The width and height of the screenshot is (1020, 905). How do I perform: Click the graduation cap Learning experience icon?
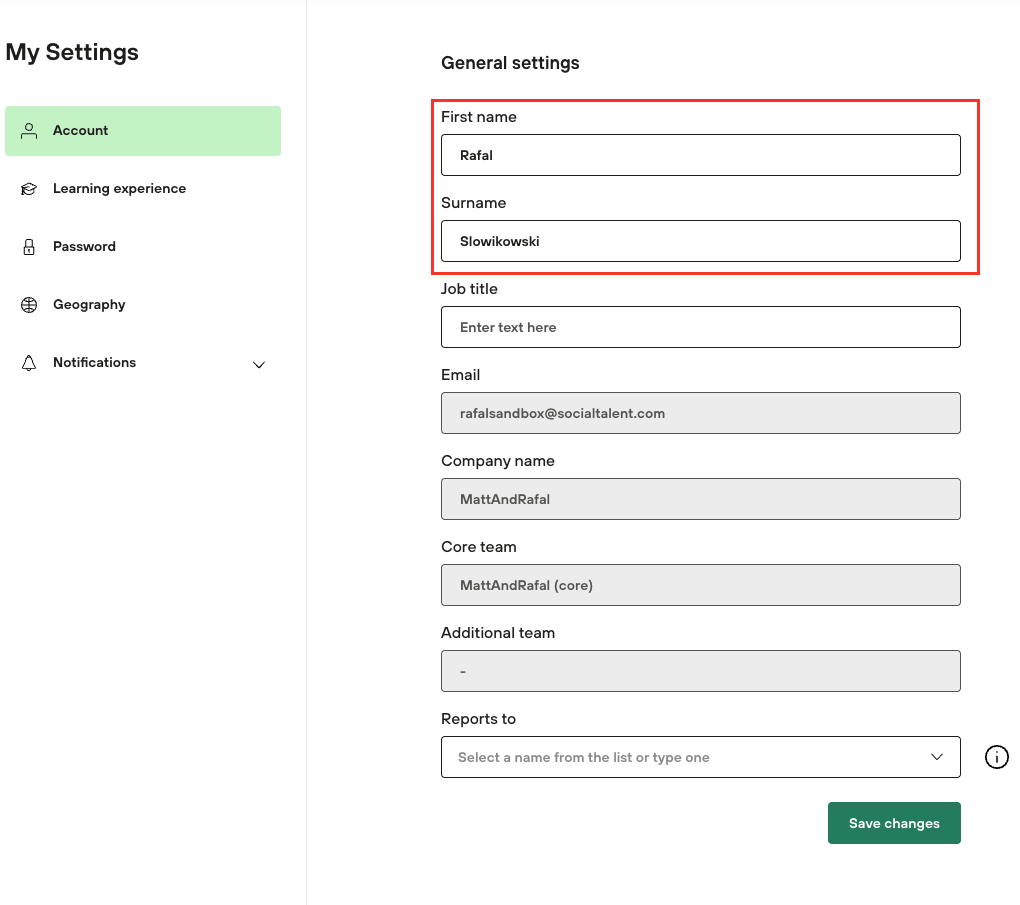click(x=29, y=188)
